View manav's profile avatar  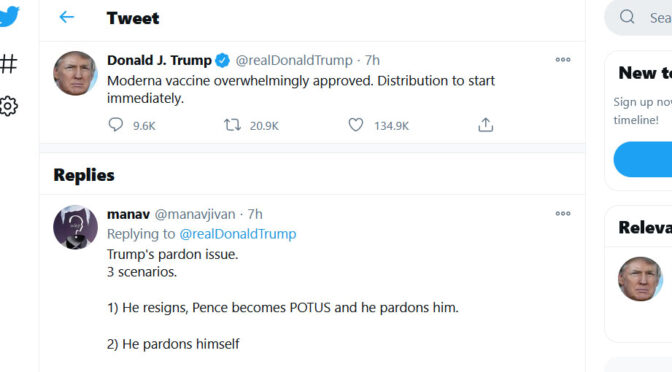pos(75,227)
